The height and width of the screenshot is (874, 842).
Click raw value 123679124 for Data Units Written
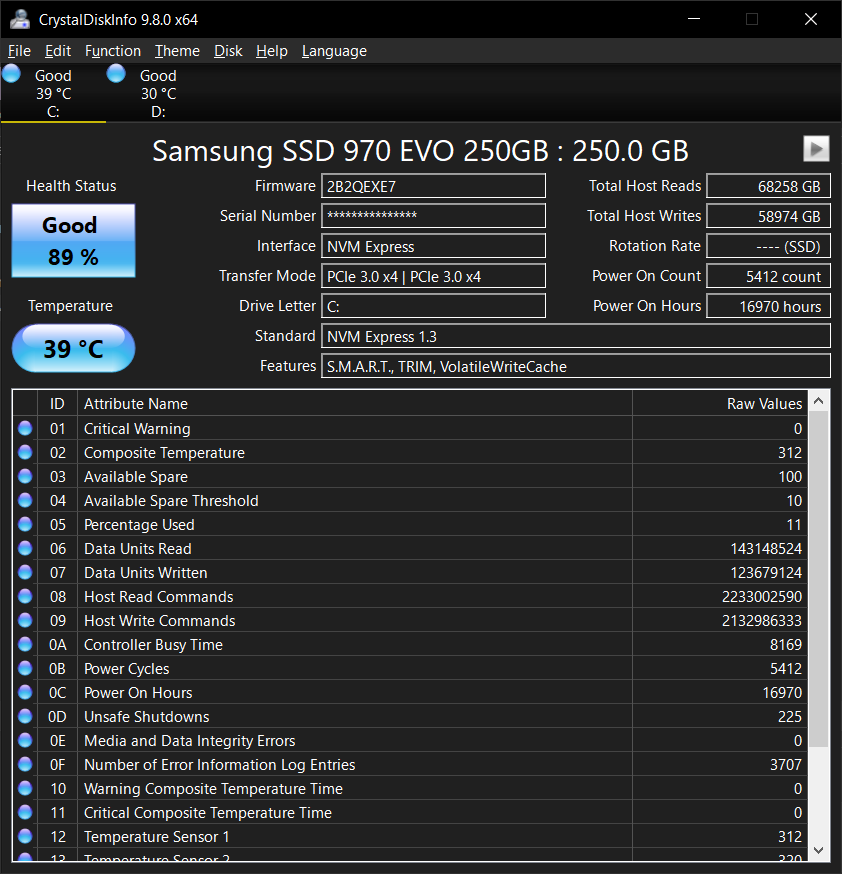pos(766,573)
